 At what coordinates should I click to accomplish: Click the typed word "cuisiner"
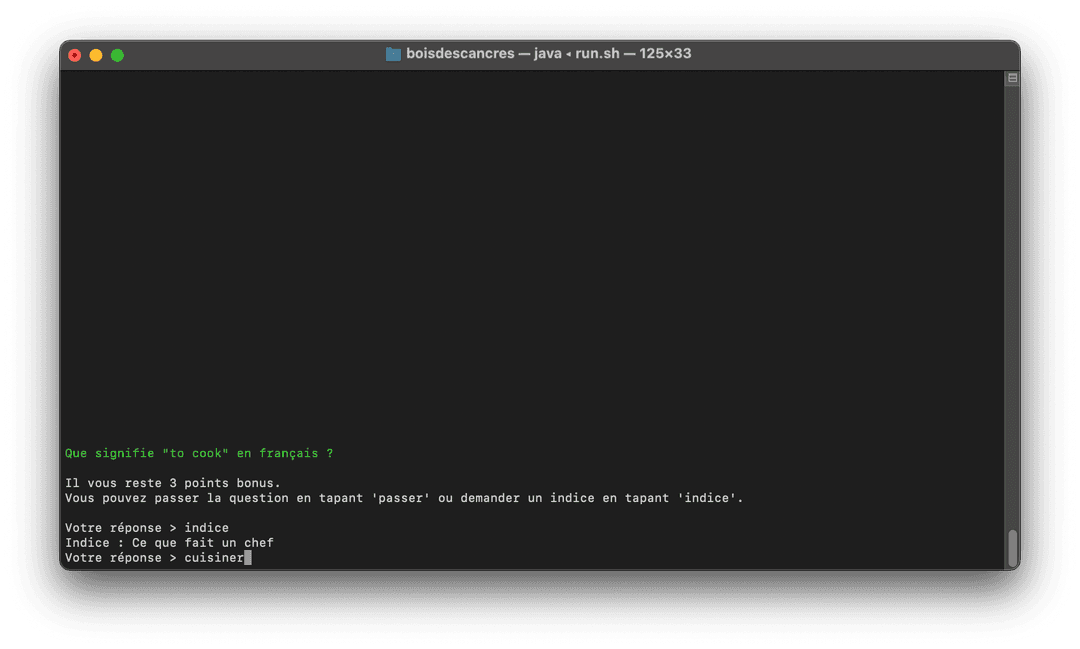213,558
